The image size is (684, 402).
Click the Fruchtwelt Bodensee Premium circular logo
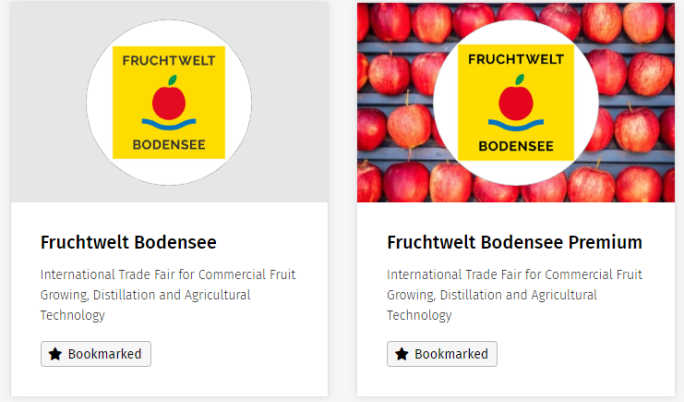516,102
